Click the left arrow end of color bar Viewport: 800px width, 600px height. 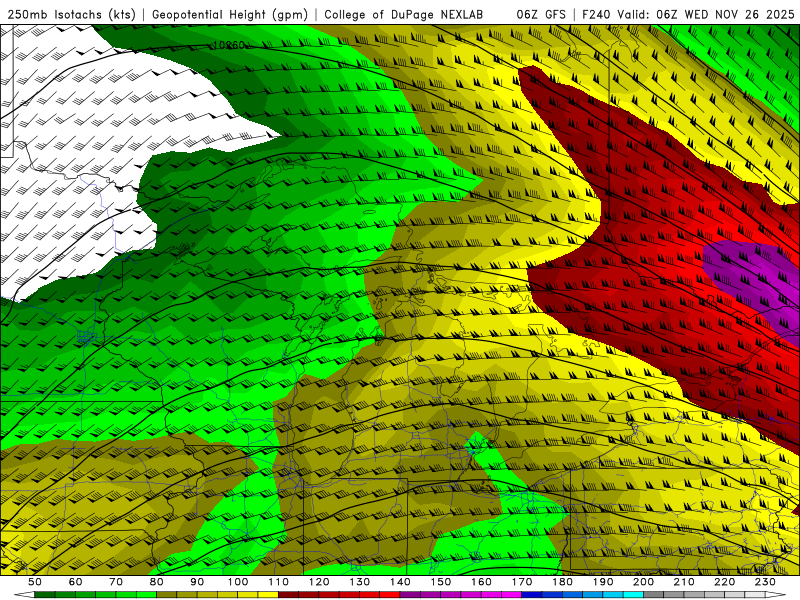[x=24, y=595]
